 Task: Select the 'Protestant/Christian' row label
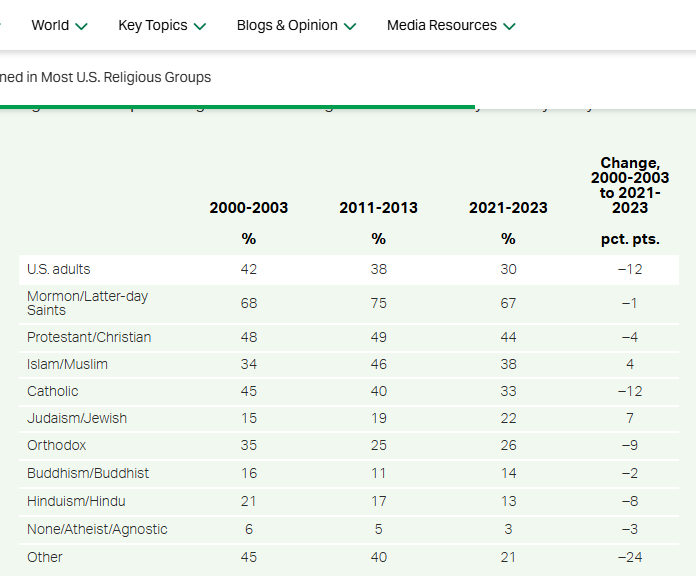pyautogui.click(x=89, y=337)
